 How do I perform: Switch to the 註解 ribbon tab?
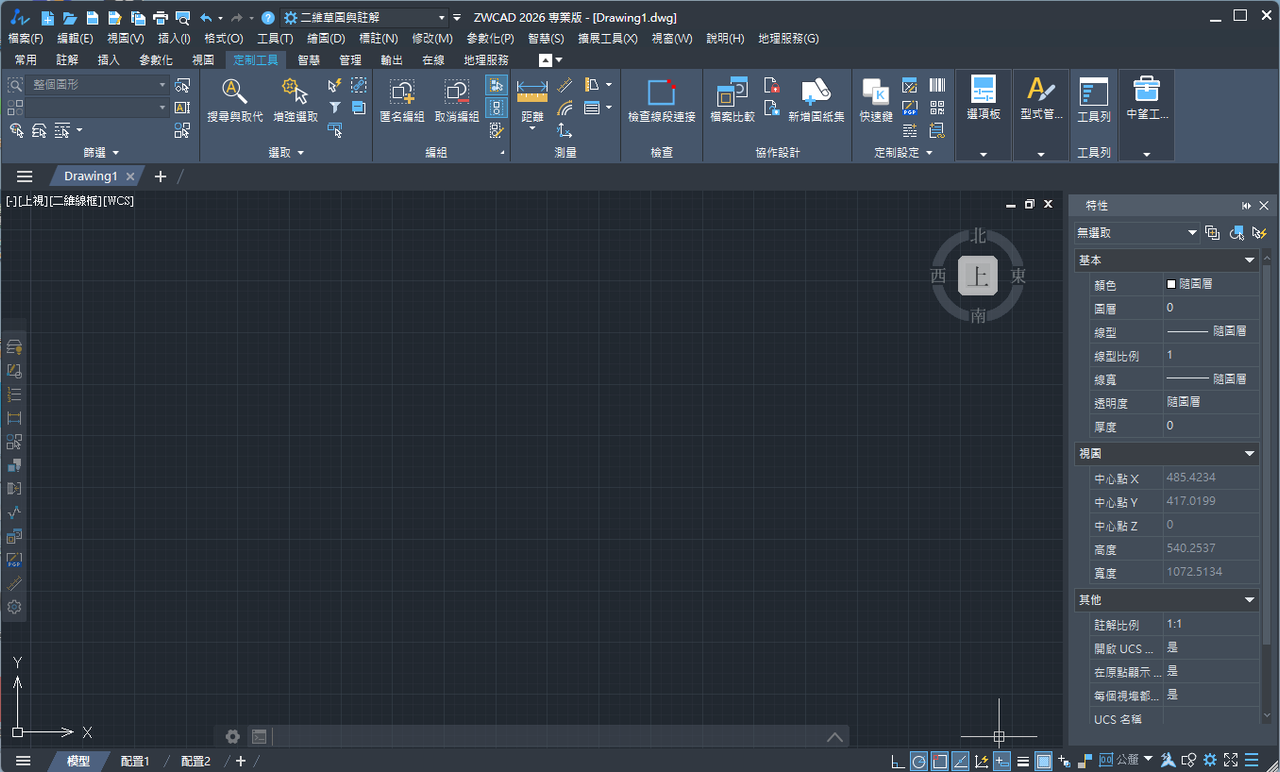click(x=67, y=60)
